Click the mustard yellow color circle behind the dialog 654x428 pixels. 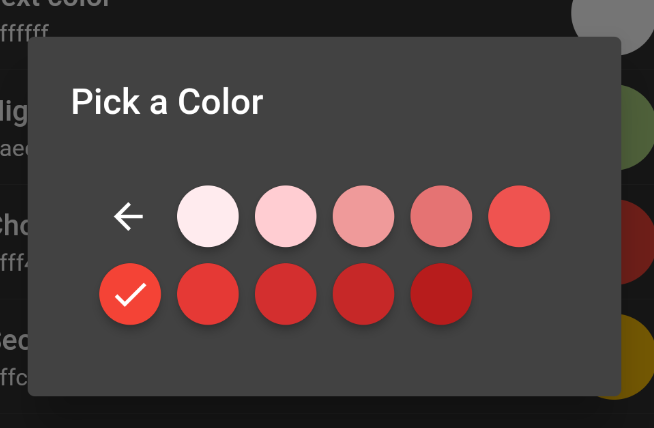638,357
